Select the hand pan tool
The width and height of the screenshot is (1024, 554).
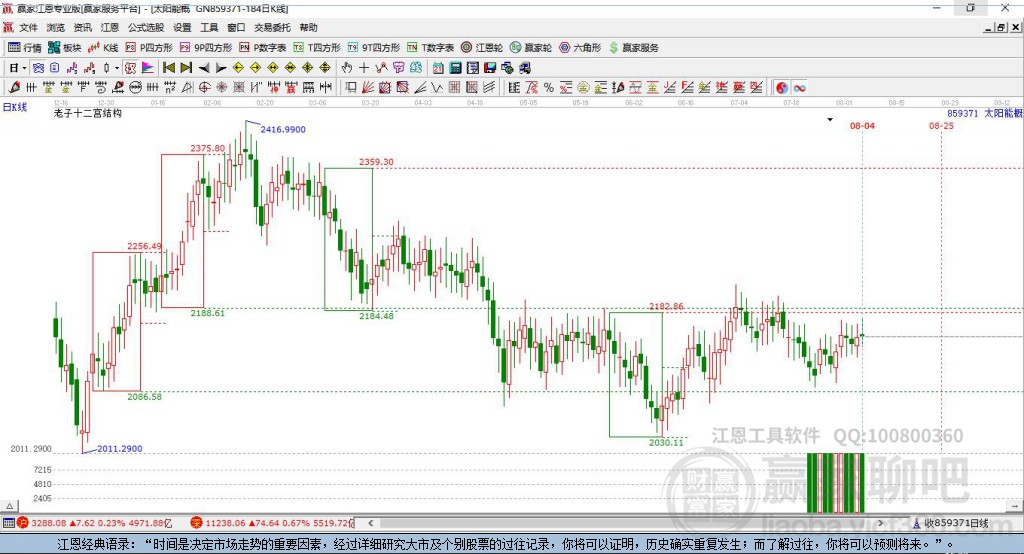(x=347, y=68)
